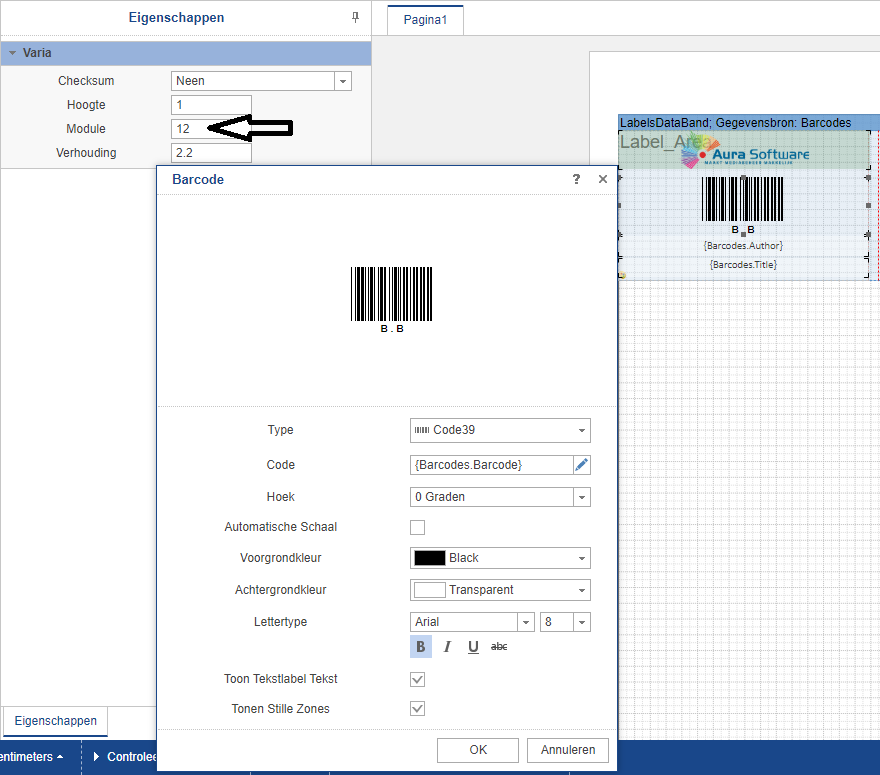Open the barcode Type dropdown showing Code39
The height and width of the screenshot is (775, 880).
(500, 430)
